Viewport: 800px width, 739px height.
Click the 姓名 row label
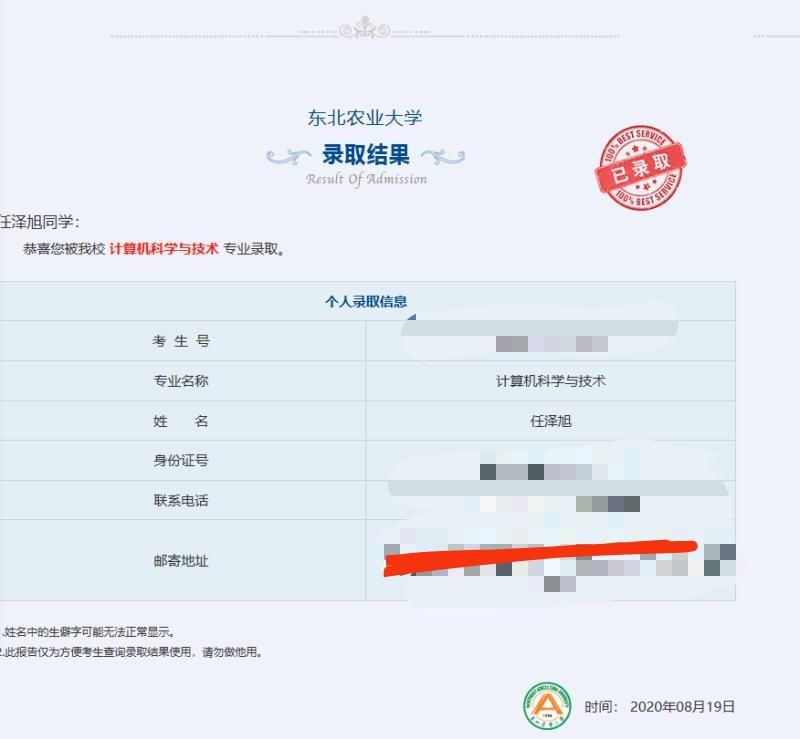click(181, 421)
